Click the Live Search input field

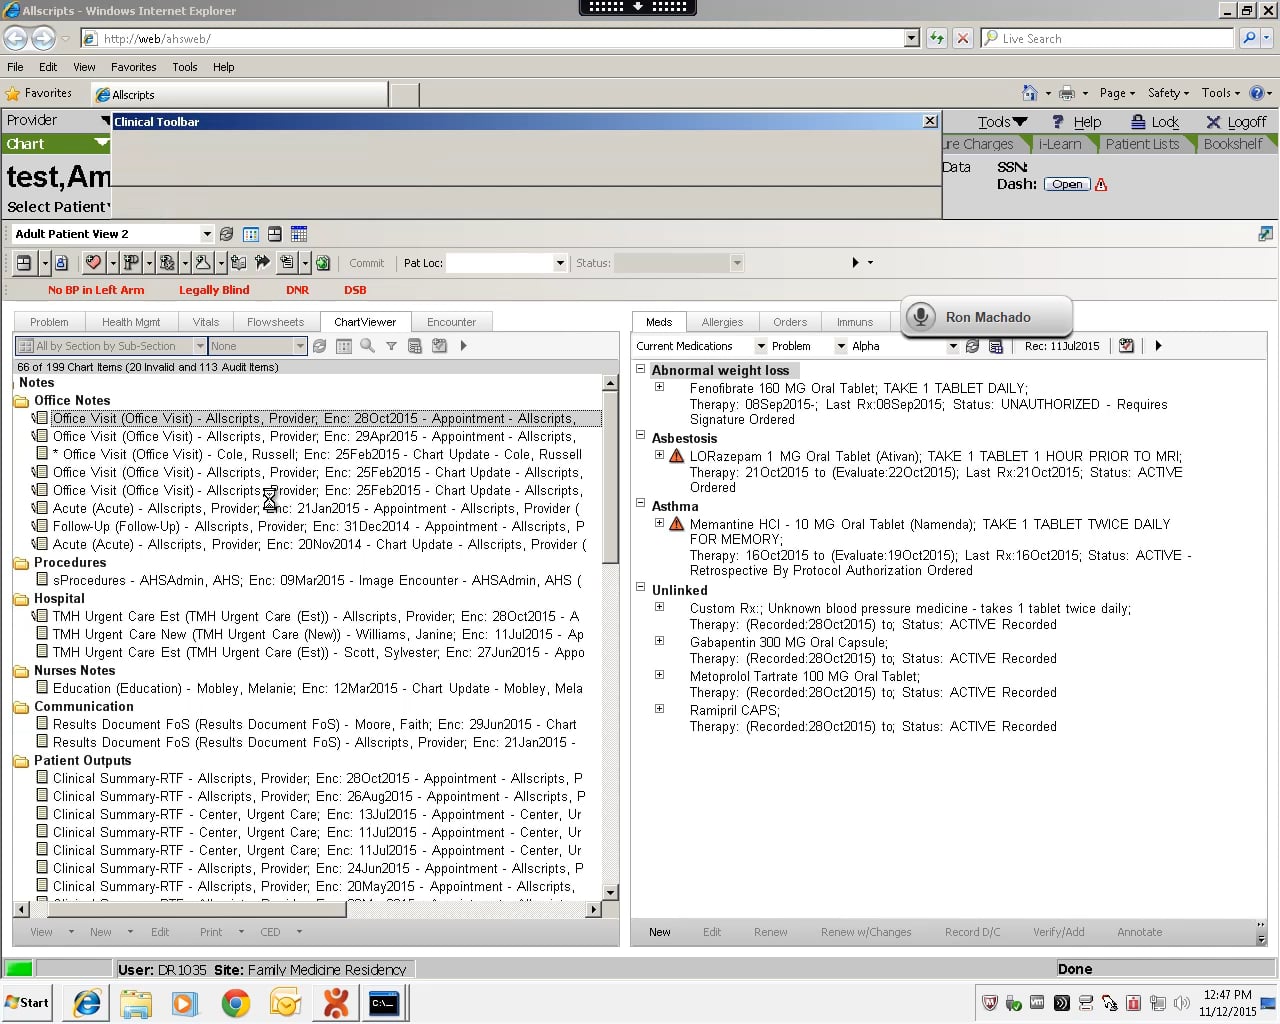[x=1107, y=38]
